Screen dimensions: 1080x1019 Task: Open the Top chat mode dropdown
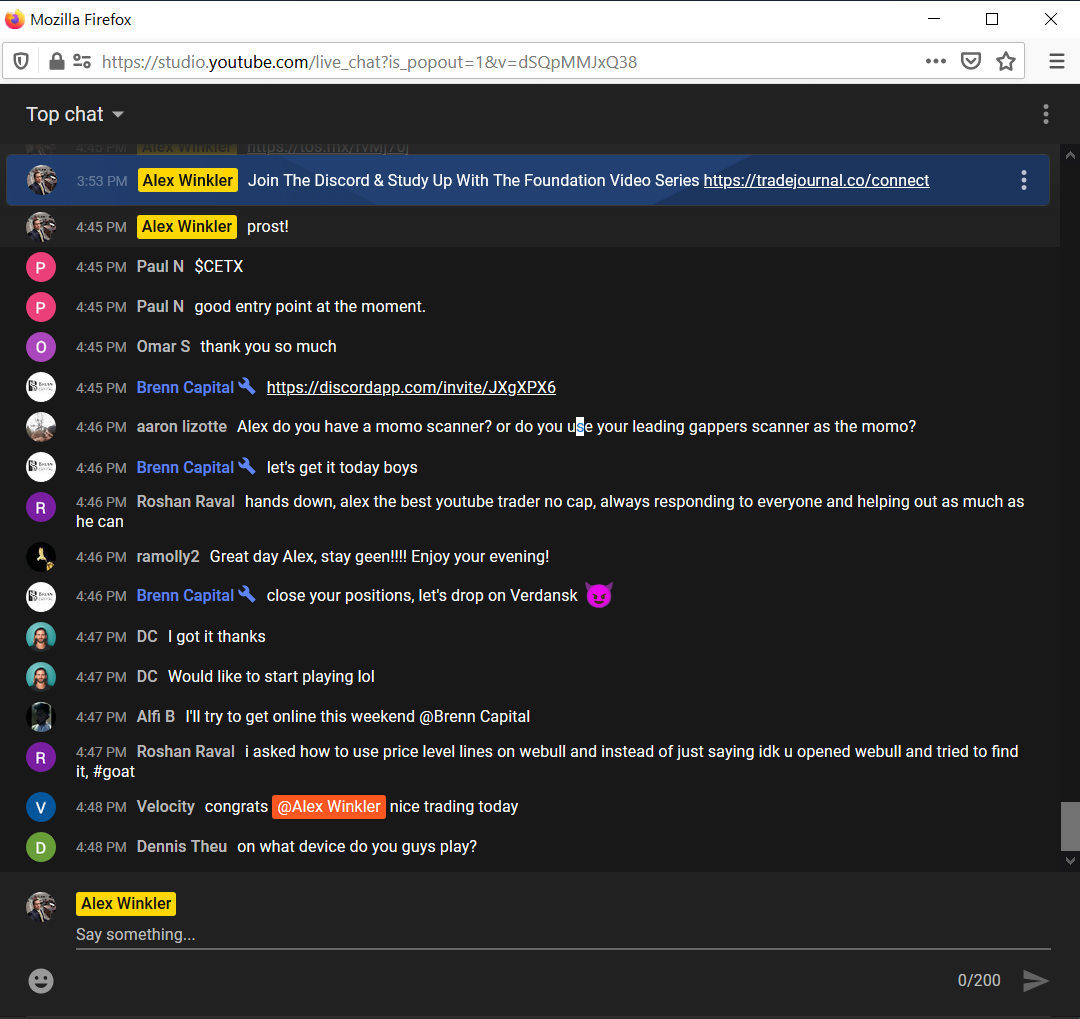[x=75, y=114]
